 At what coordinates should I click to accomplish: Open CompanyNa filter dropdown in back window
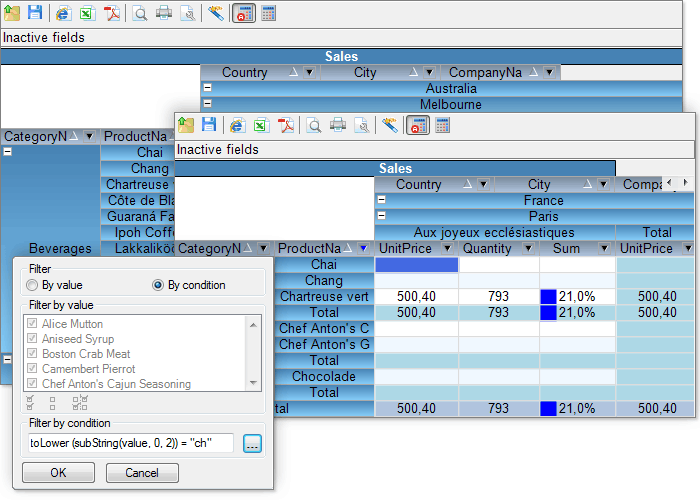[550, 72]
